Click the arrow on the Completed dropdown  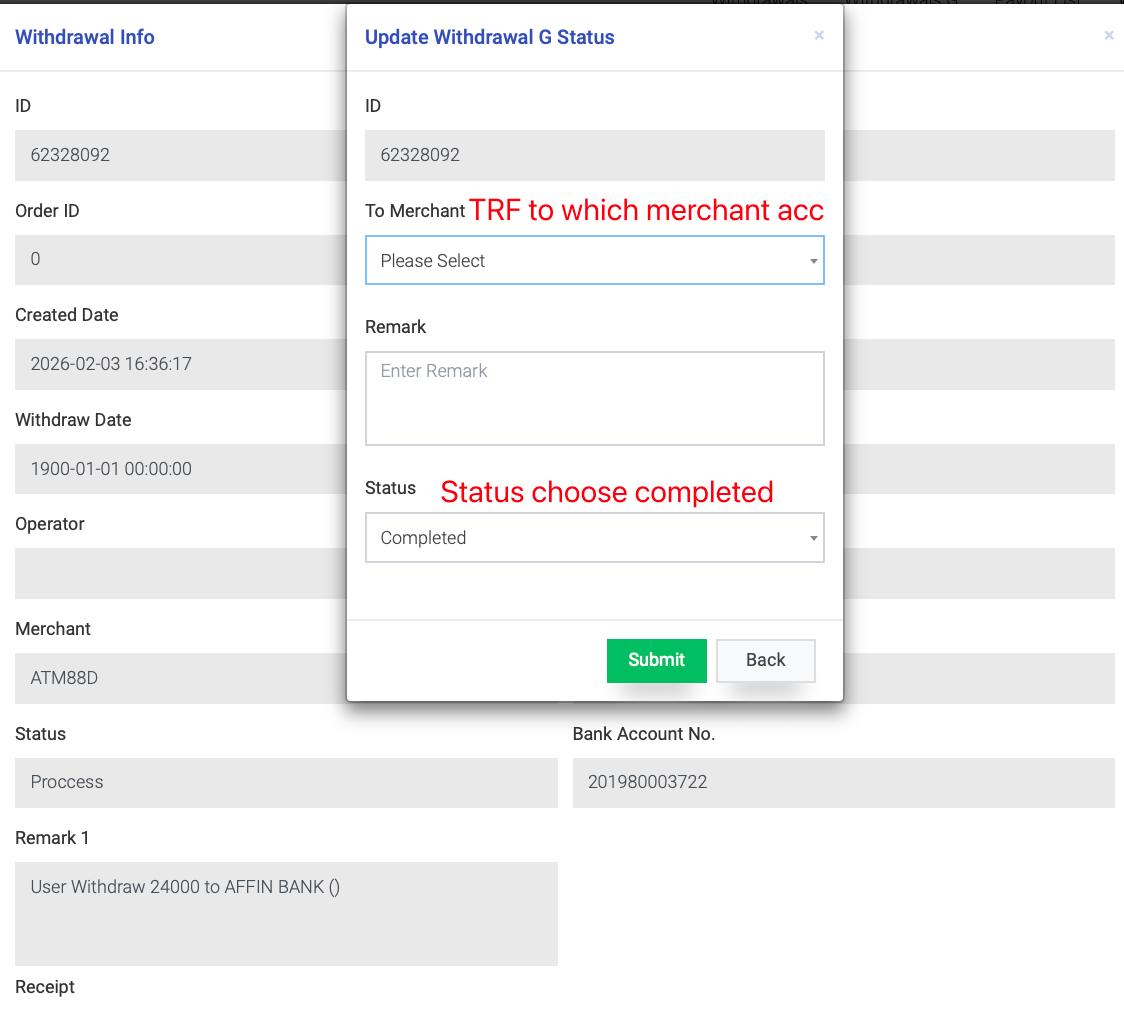point(813,538)
